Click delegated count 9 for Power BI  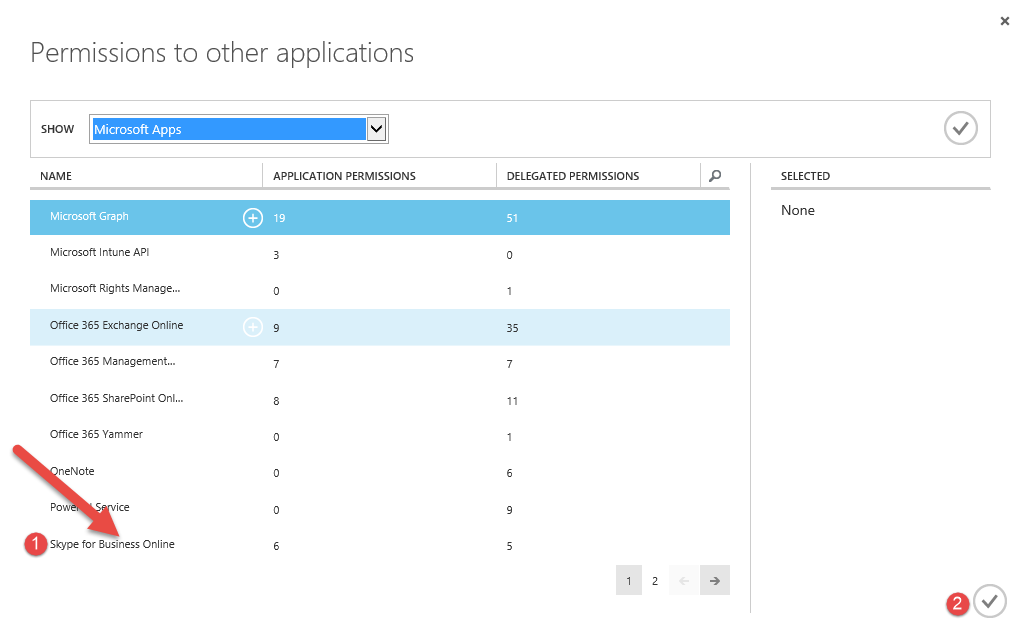(x=509, y=510)
